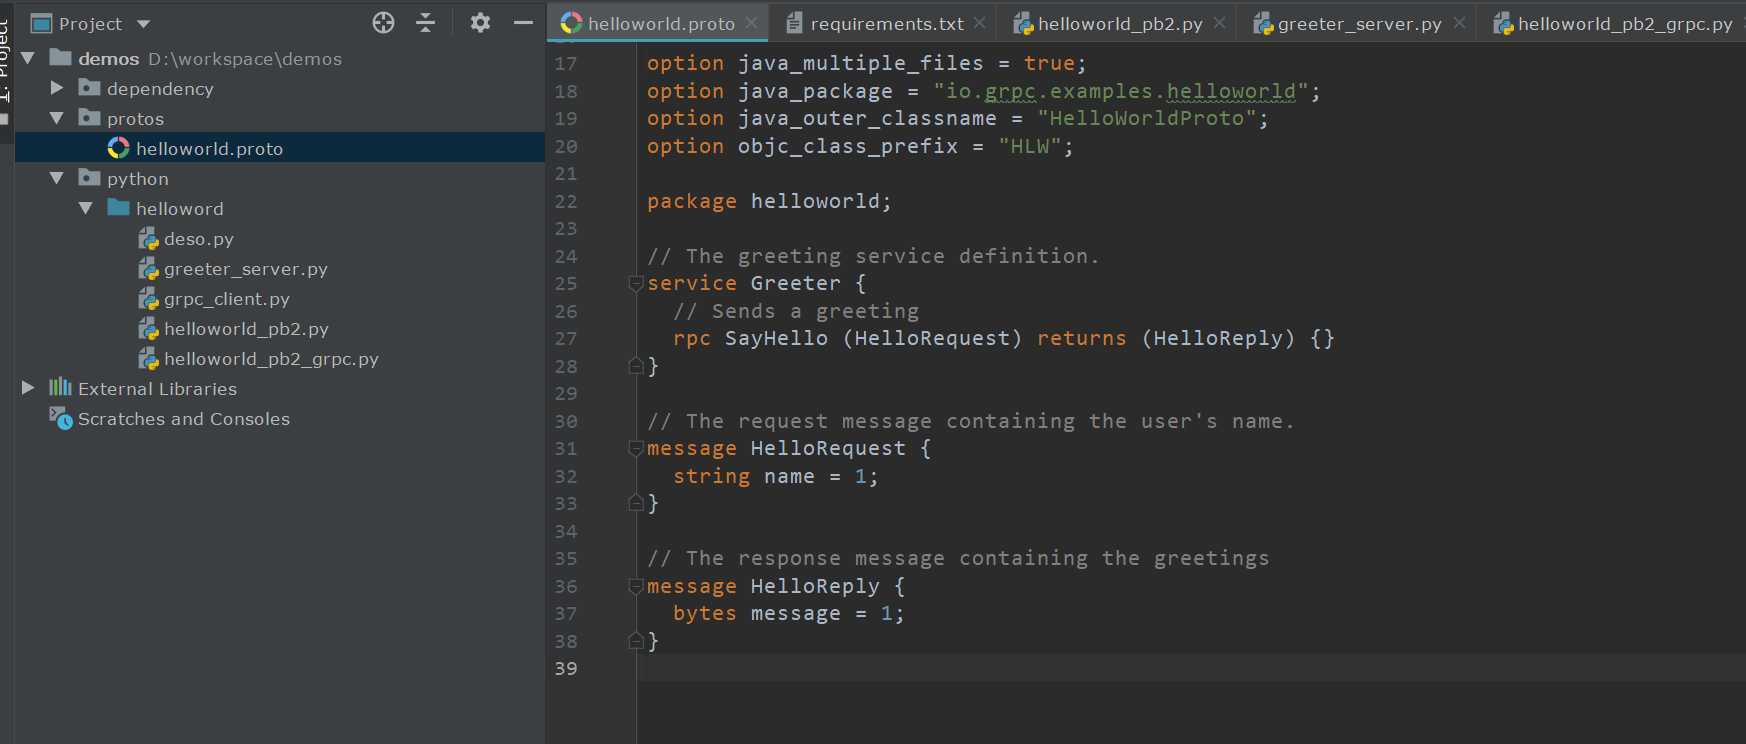Close the helloworld.proto tab
1746x744 pixels.
(751, 23)
